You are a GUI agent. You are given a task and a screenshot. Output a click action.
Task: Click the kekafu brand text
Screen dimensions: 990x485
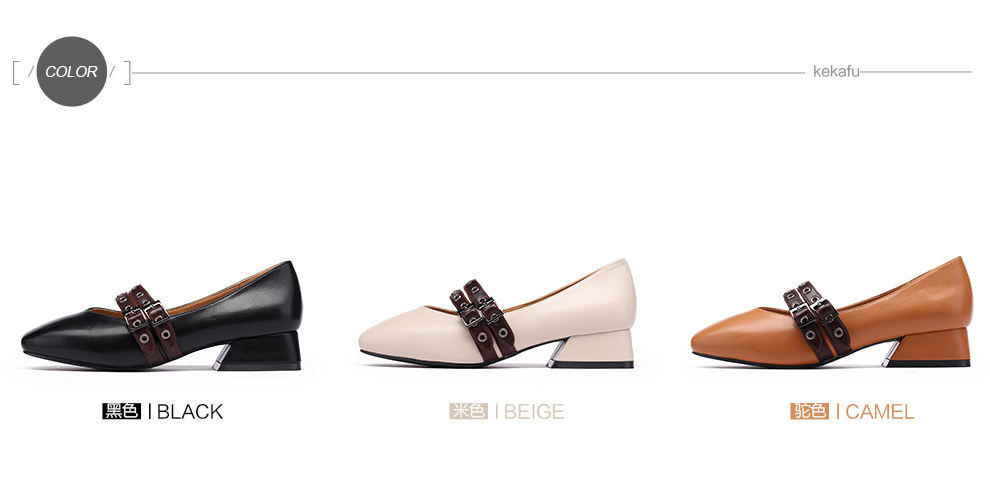click(836, 71)
